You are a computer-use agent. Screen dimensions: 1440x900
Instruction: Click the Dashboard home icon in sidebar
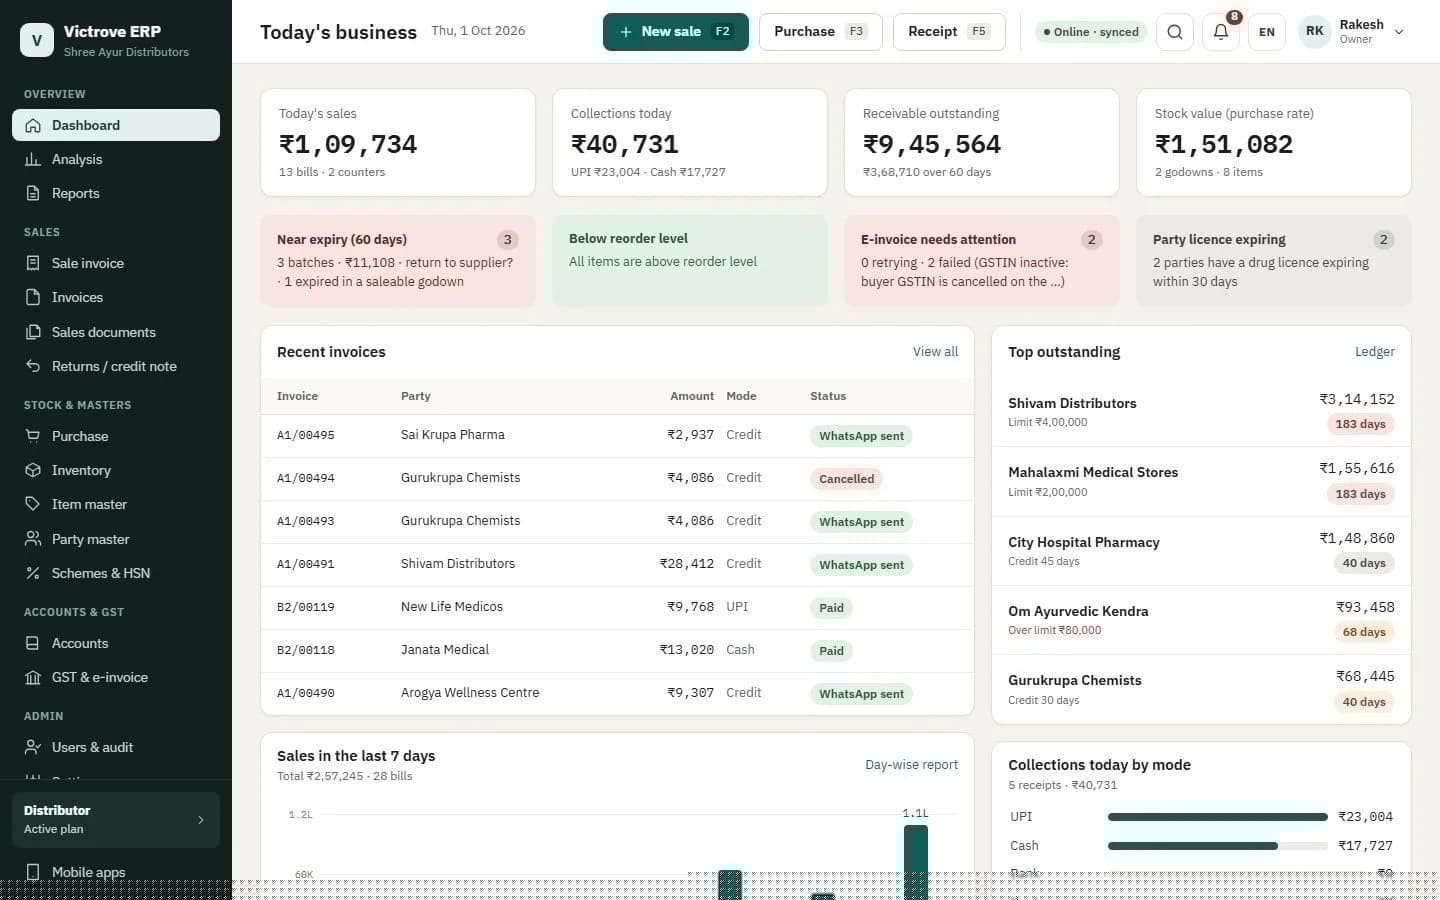coord(33,125)
